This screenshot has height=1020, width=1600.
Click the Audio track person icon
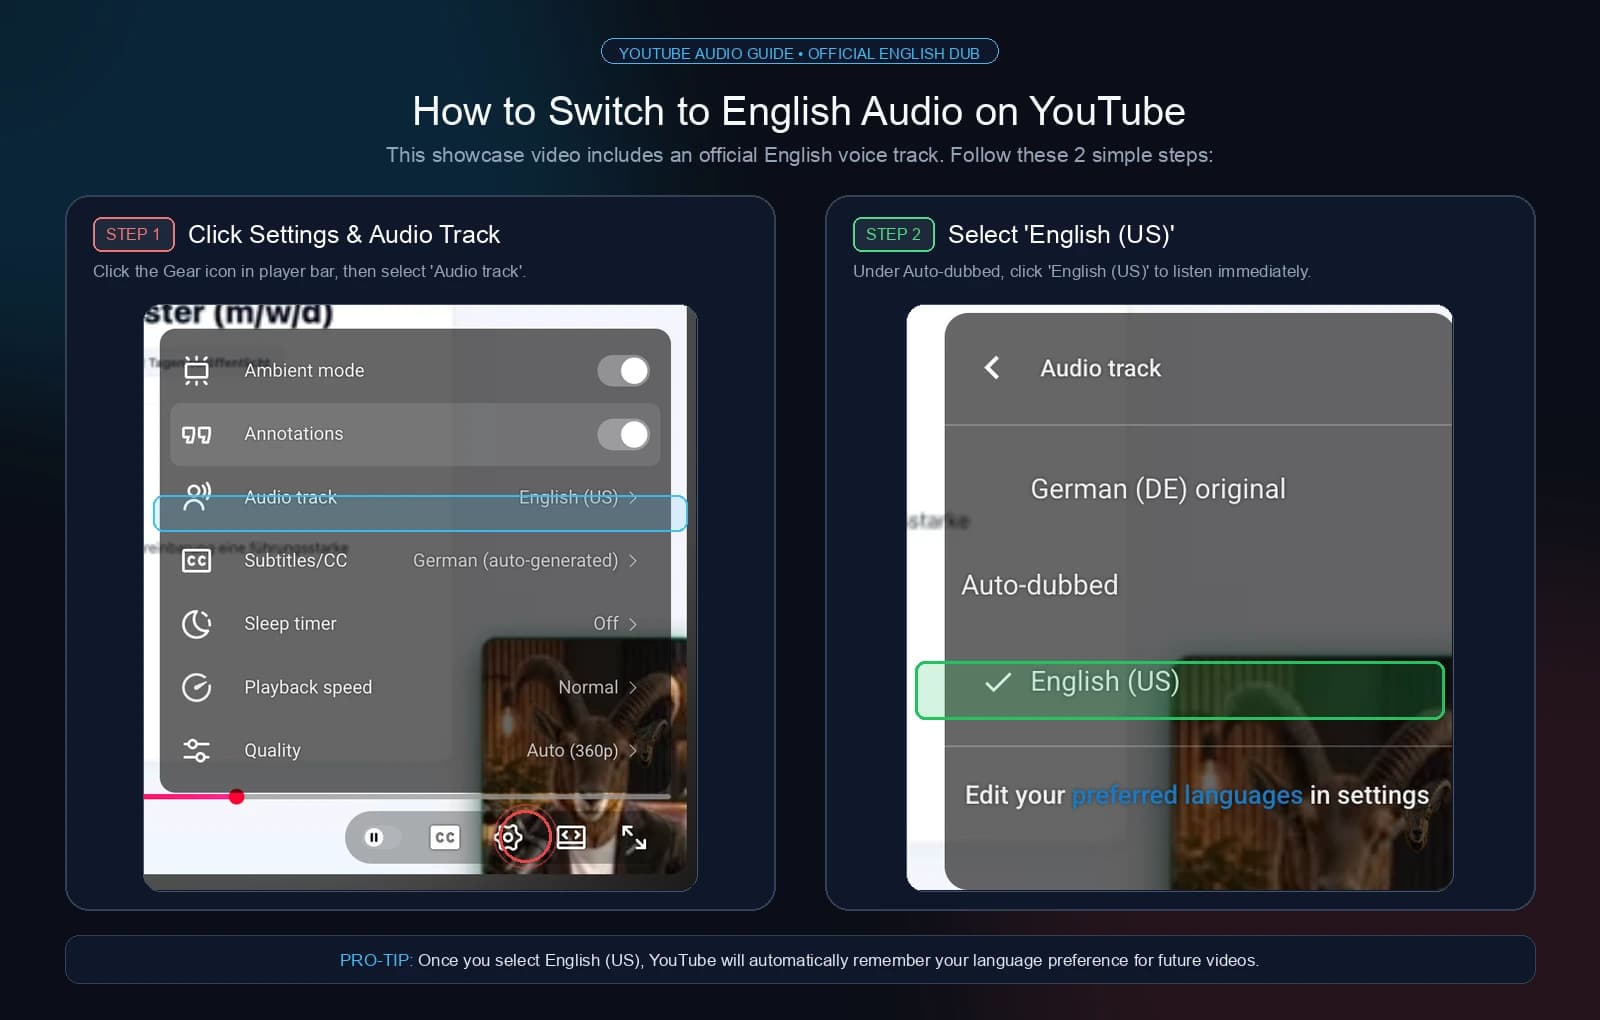tap(197, 497)
